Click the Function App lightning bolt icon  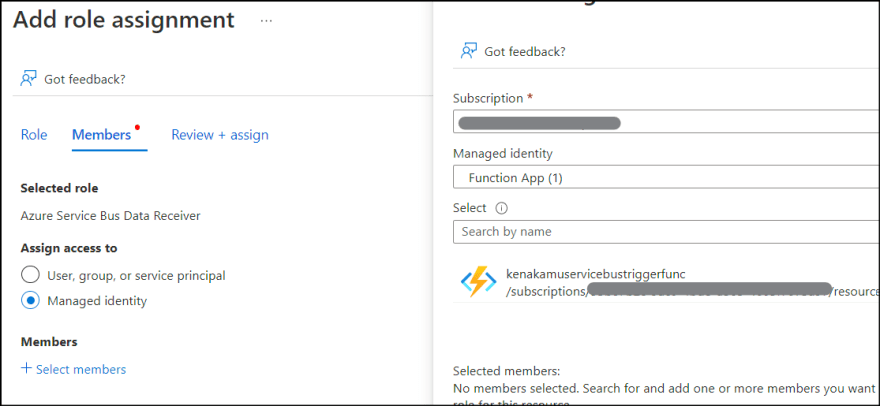pos(478,282)
